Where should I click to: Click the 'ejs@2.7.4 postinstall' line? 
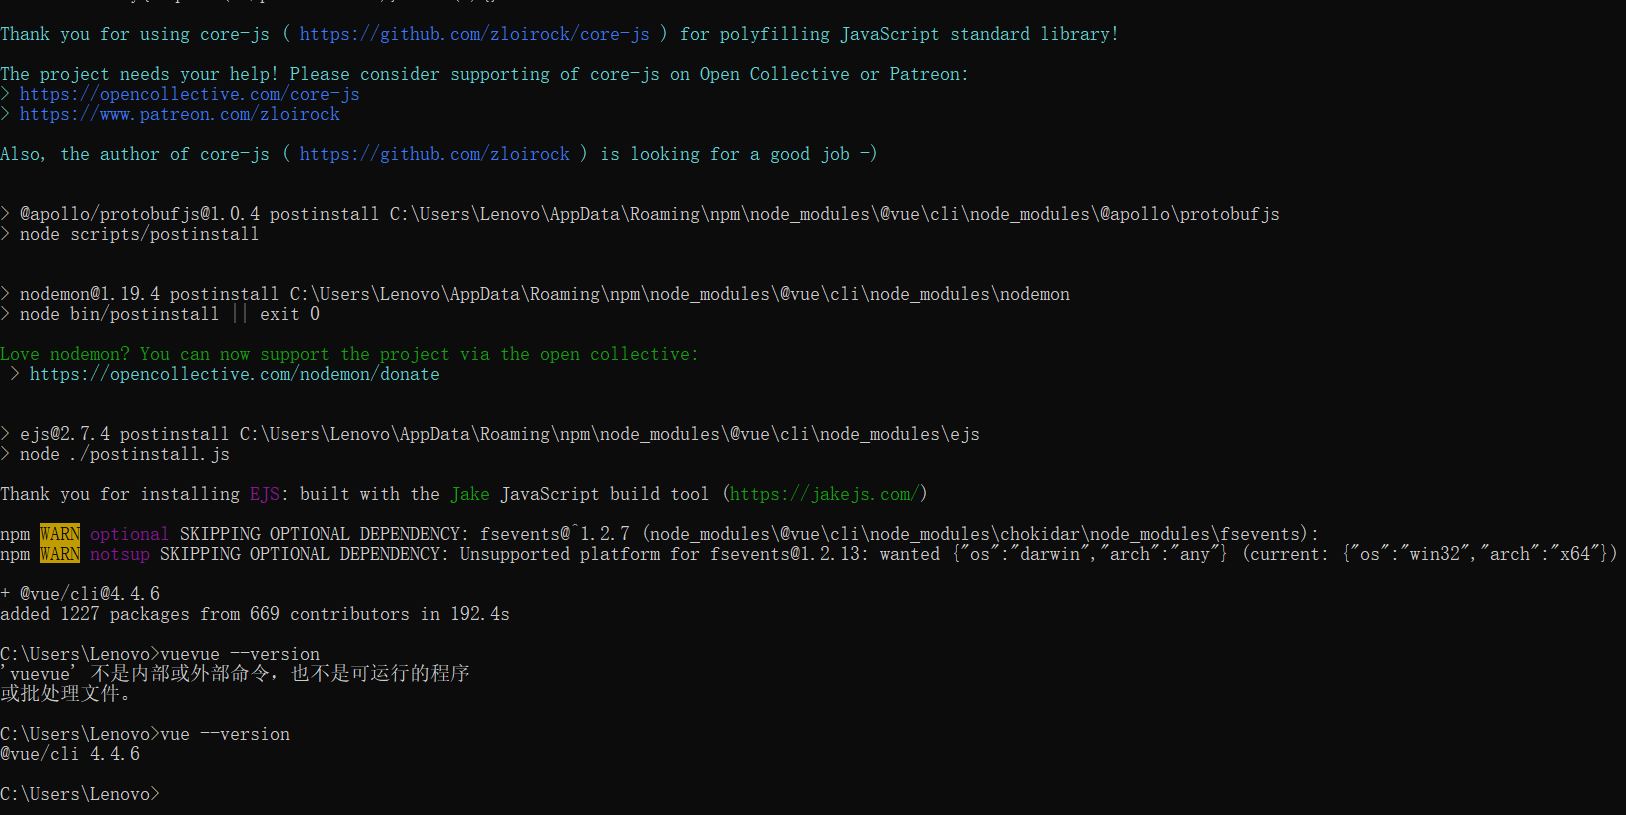point(490,434)
